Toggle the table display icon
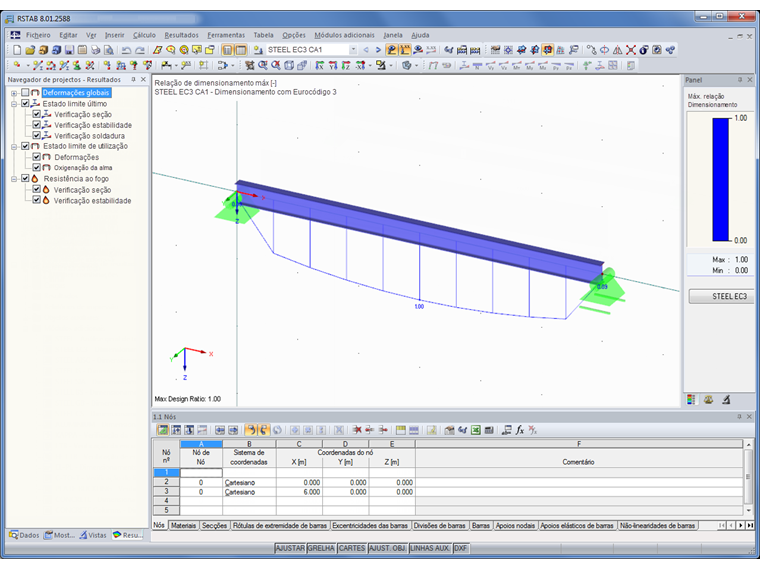The height and width of the screenshot is (570, 760). (240, 50)
